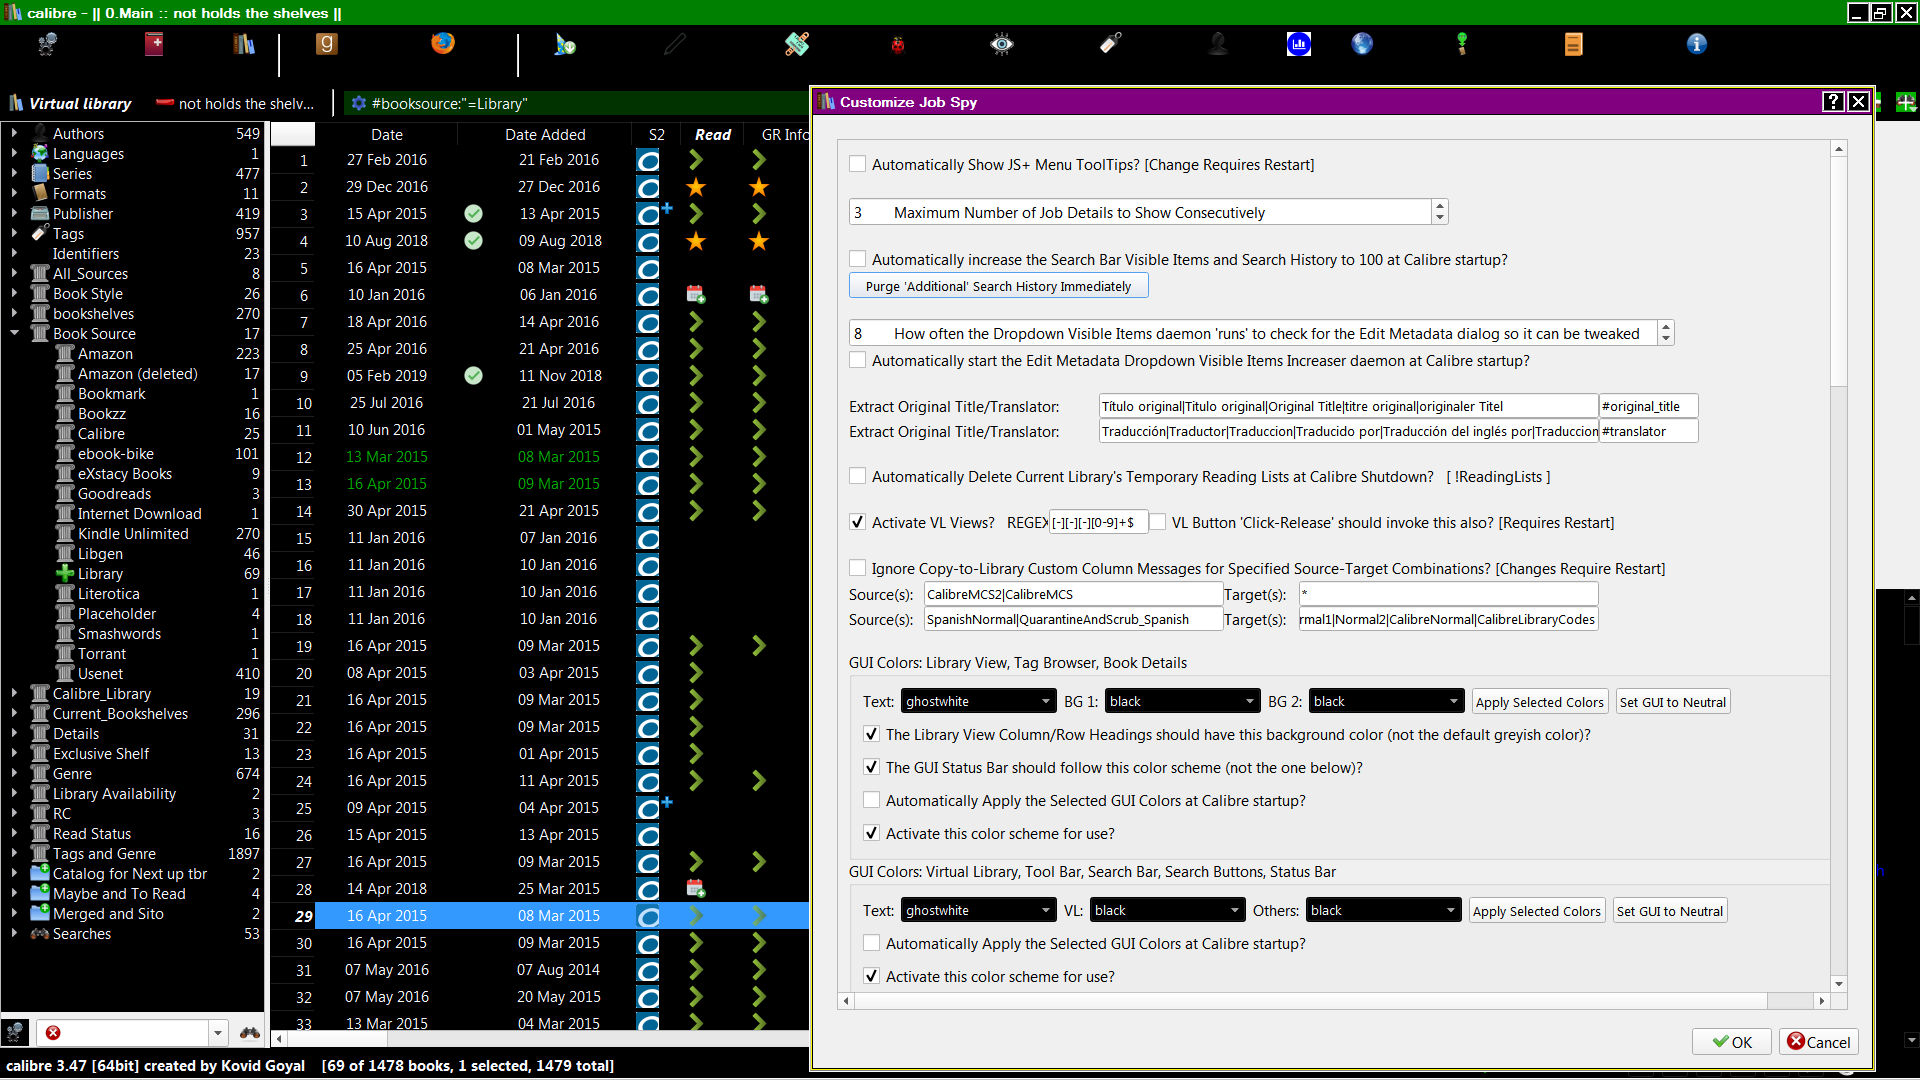This screenshot has height=1080, width=1920.
Task: Click the eye-shaped view icon in toolbar
Action: [x=1001, y=44]
